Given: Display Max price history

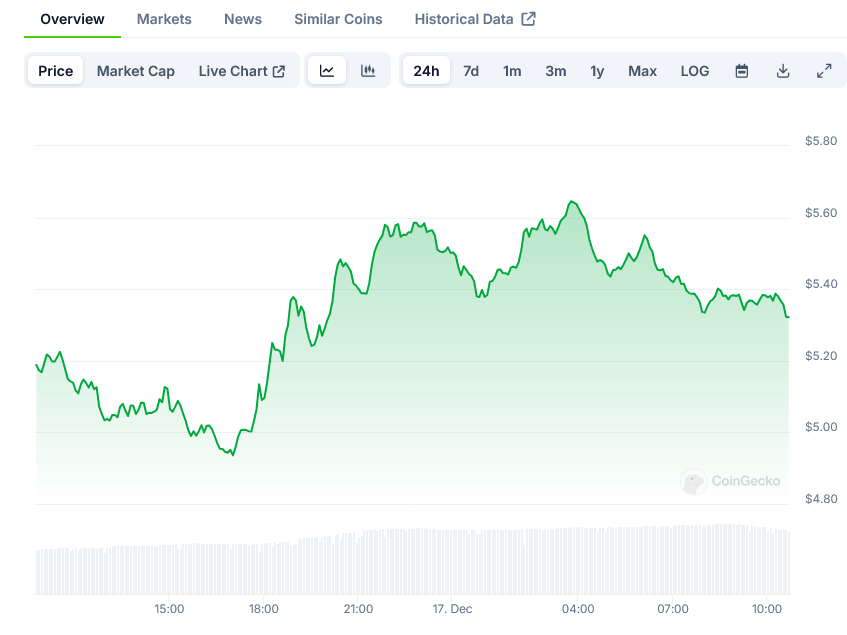Looking at the screenshot, I should [x=643, y=71].
